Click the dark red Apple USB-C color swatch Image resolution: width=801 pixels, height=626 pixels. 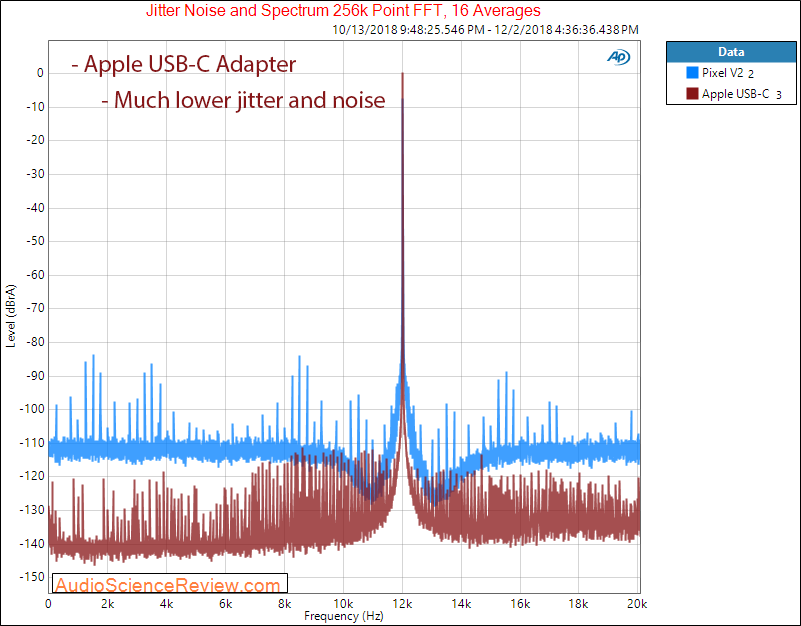point(692,94)
